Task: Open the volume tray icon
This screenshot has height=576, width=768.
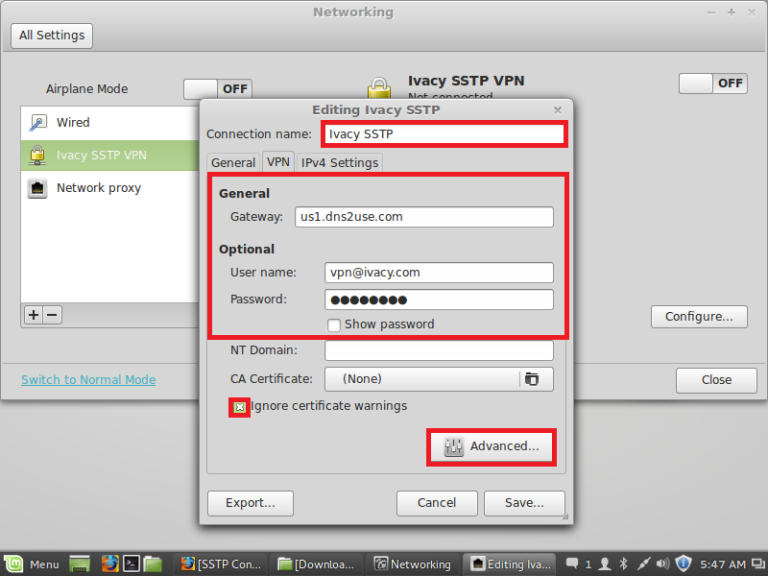Action: [663, 564]
